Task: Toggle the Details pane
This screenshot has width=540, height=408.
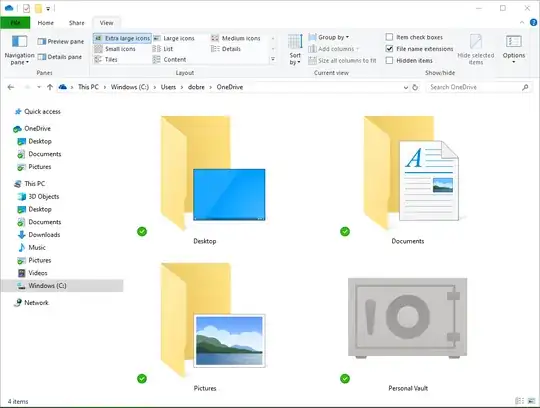Action: click(60, 57)
